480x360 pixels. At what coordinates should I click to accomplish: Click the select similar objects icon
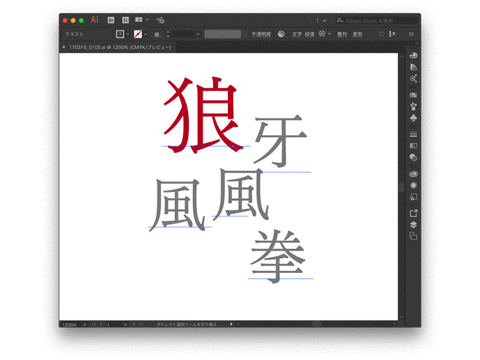pos(392,34)
